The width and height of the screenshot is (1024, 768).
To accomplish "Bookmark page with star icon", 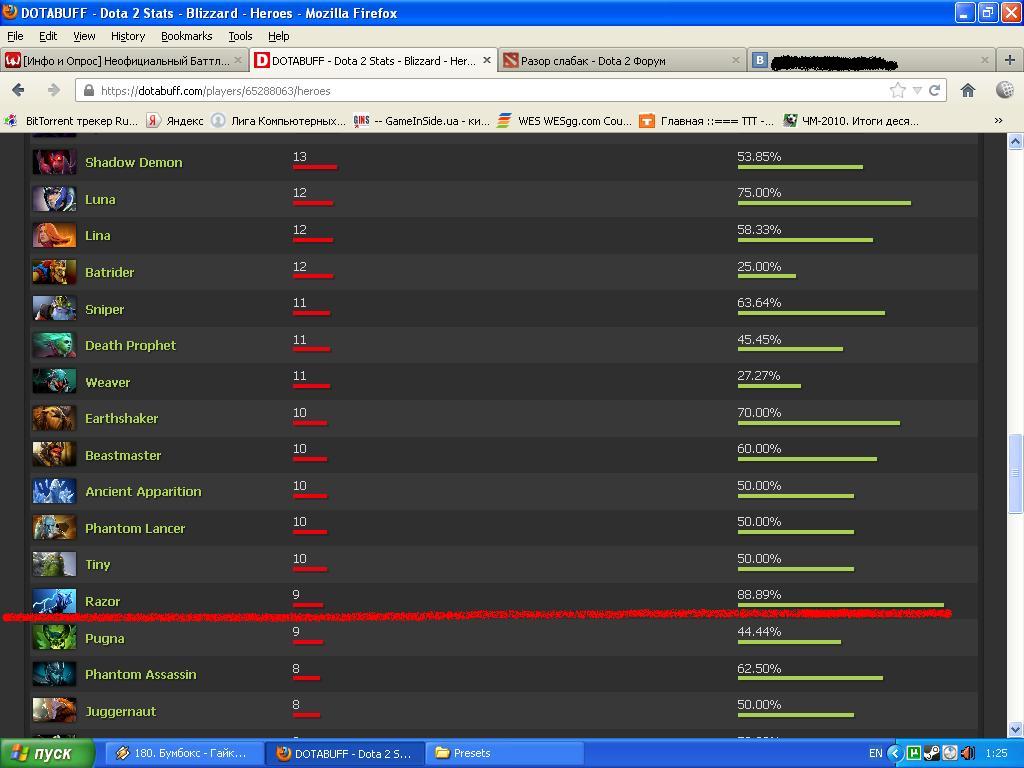I will pyautogui.click(x=898, y=90).
